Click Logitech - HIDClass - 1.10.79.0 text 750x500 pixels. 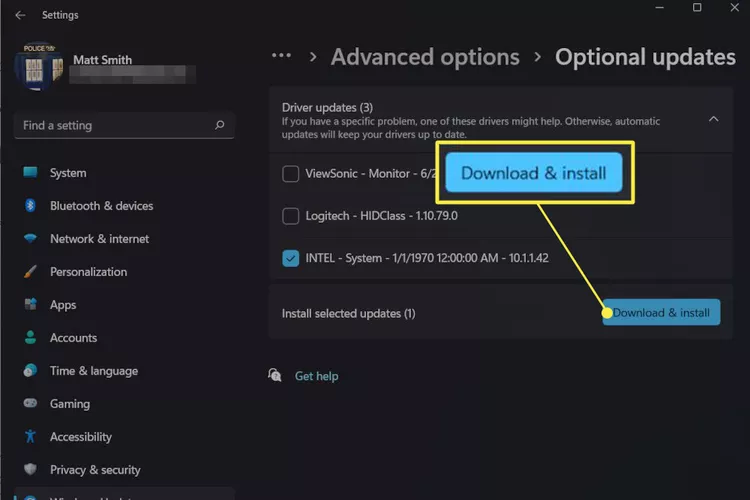click(x=381, y=216)
